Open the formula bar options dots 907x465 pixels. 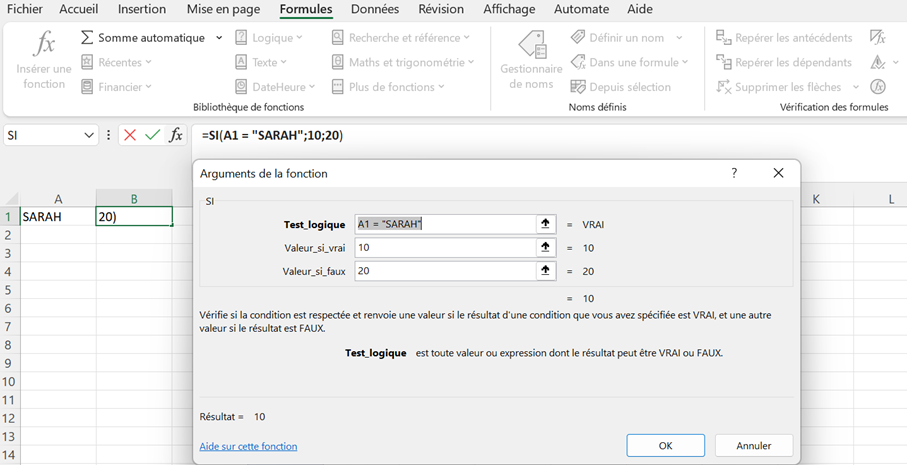pos(108,135)
